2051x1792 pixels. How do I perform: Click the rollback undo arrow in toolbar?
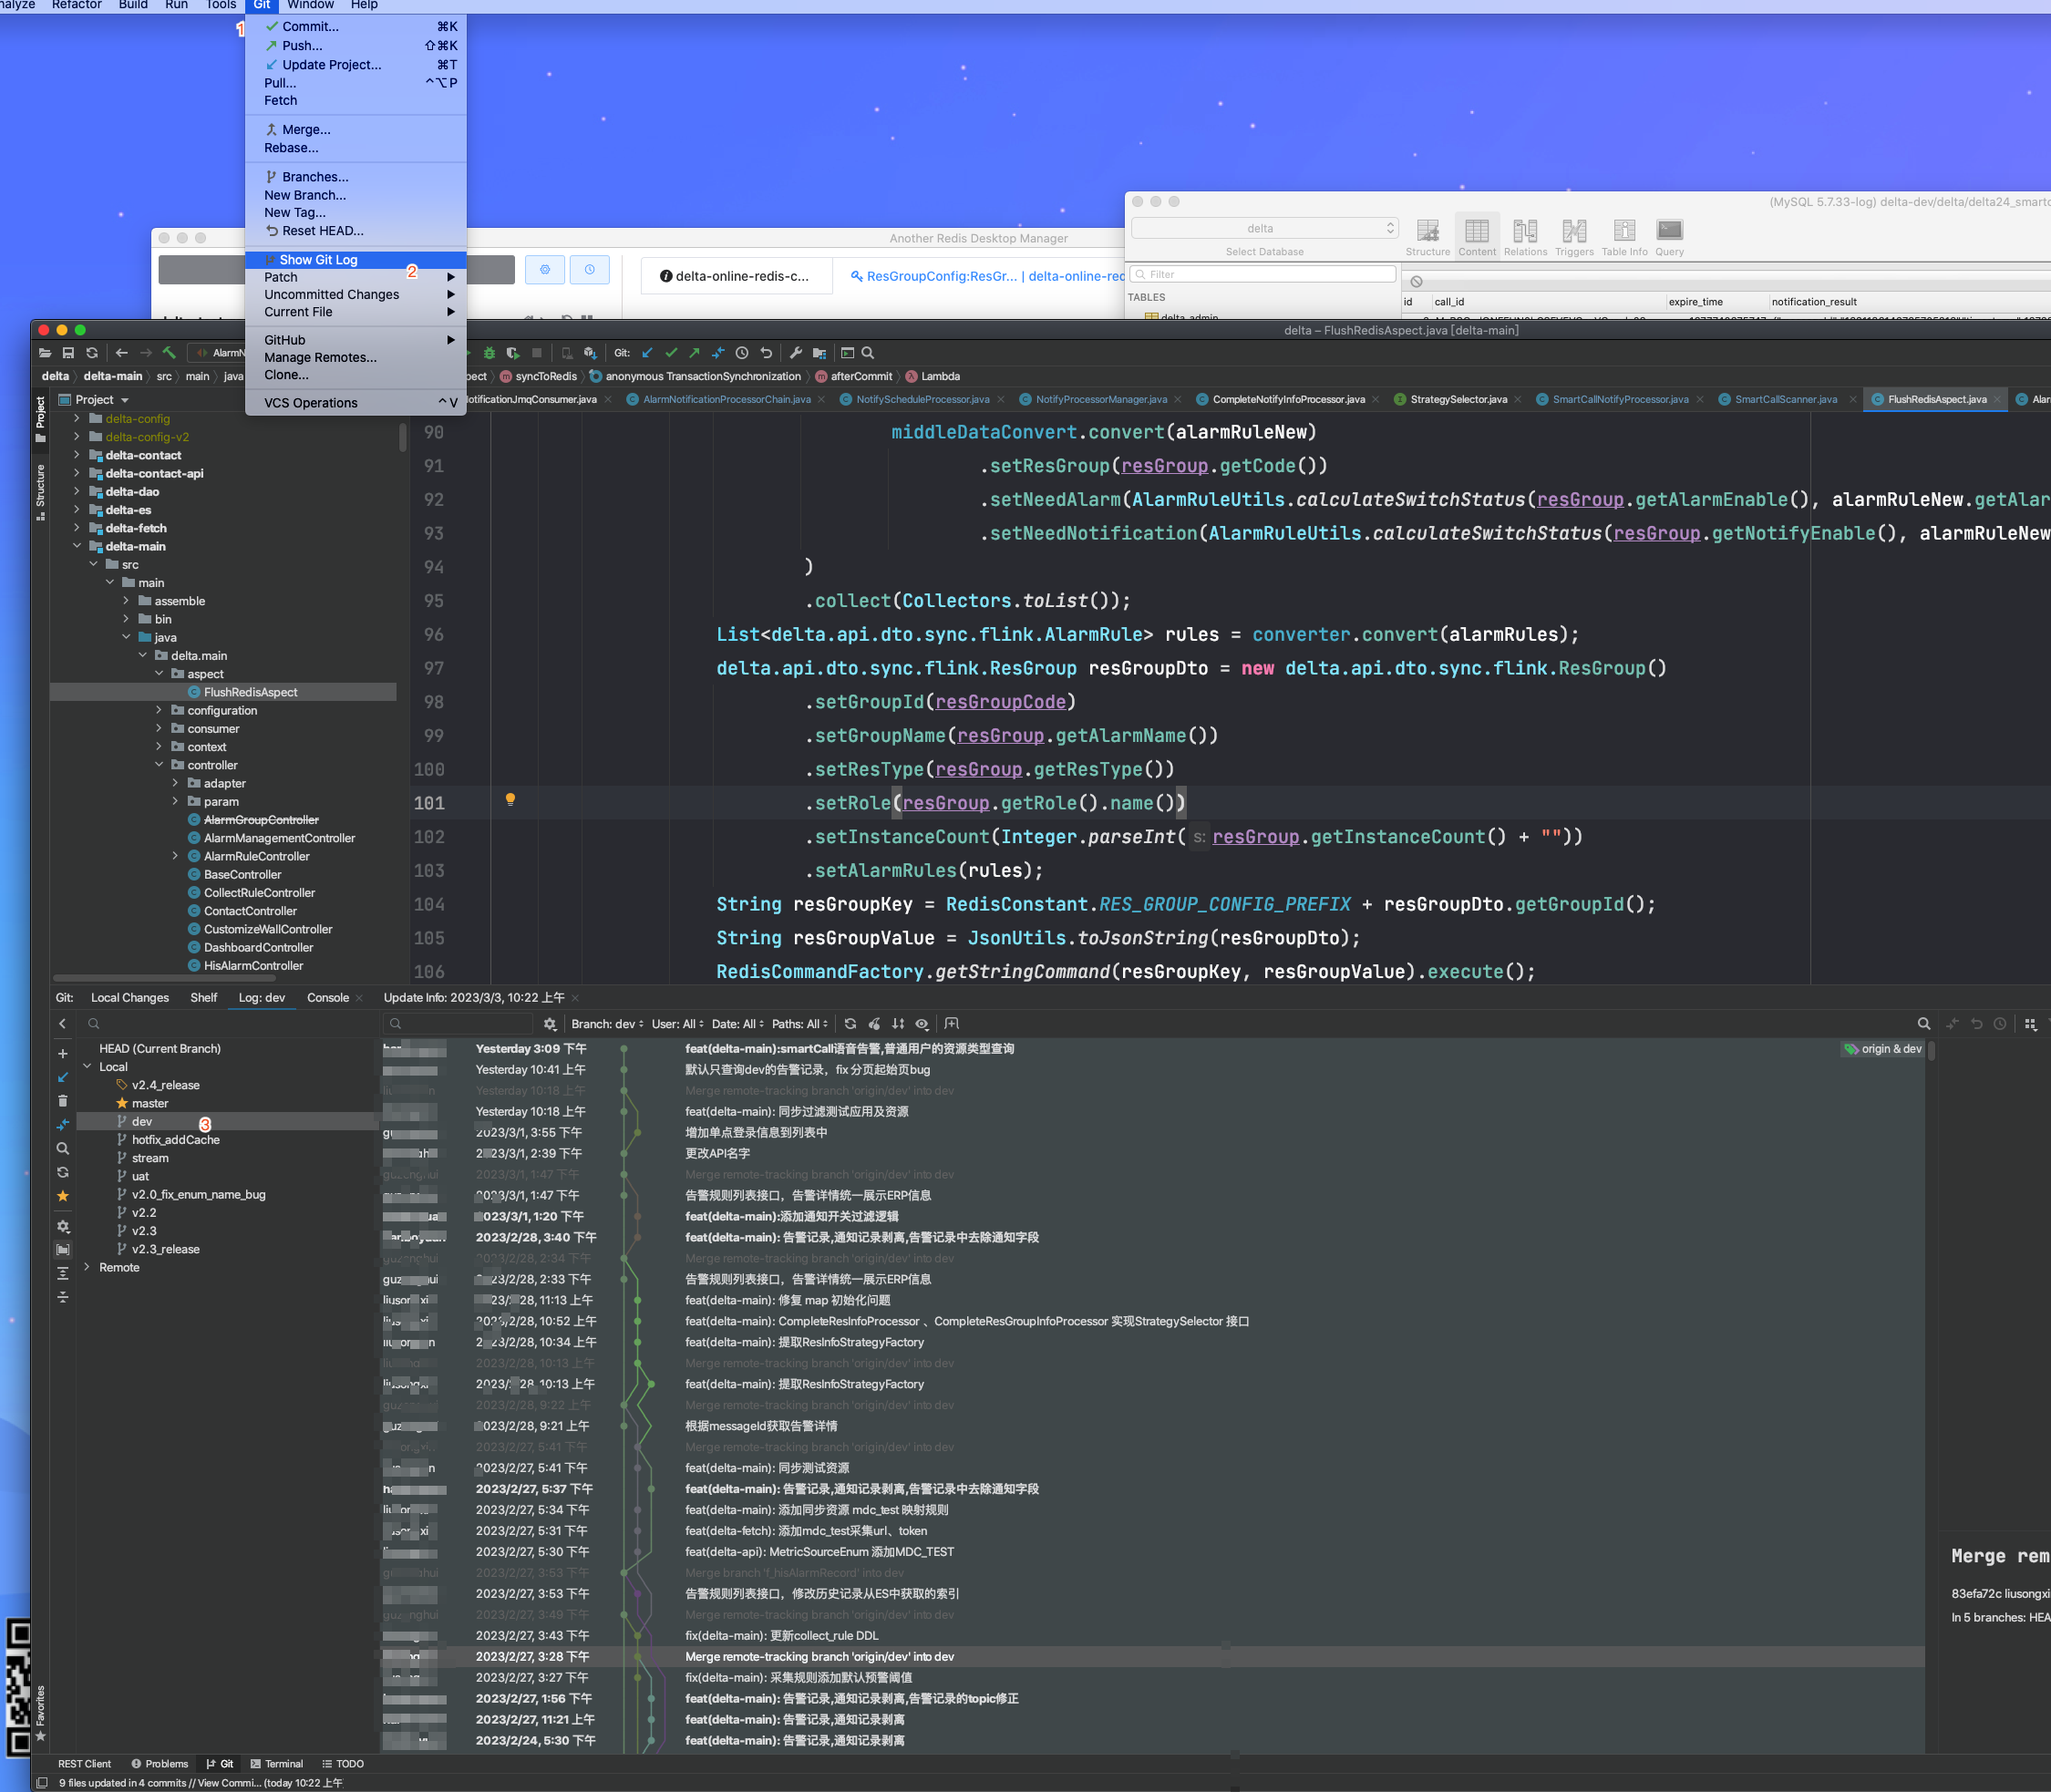pyautogui.click(x=766, y=353)
